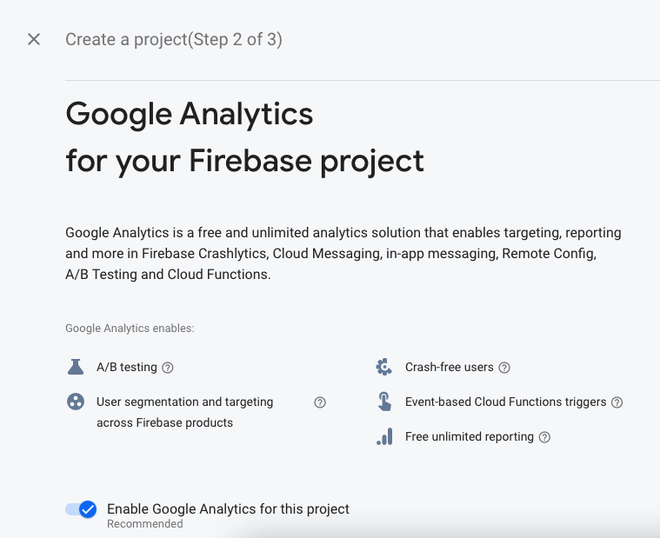Image resolution: width=660 pixels, height=538 pixels.
Task: Click the Event-based Cloud Functions triggers label
Action: point(505,402)
